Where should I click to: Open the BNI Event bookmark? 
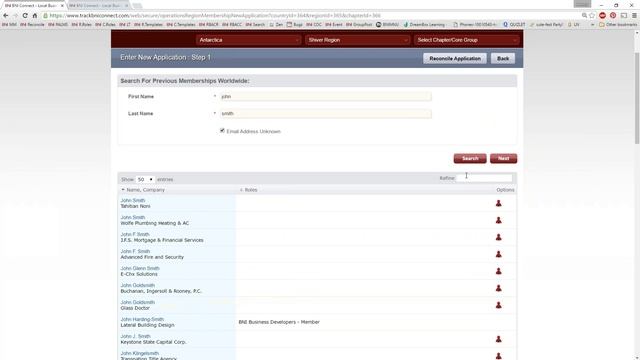(x=334, y=24)
